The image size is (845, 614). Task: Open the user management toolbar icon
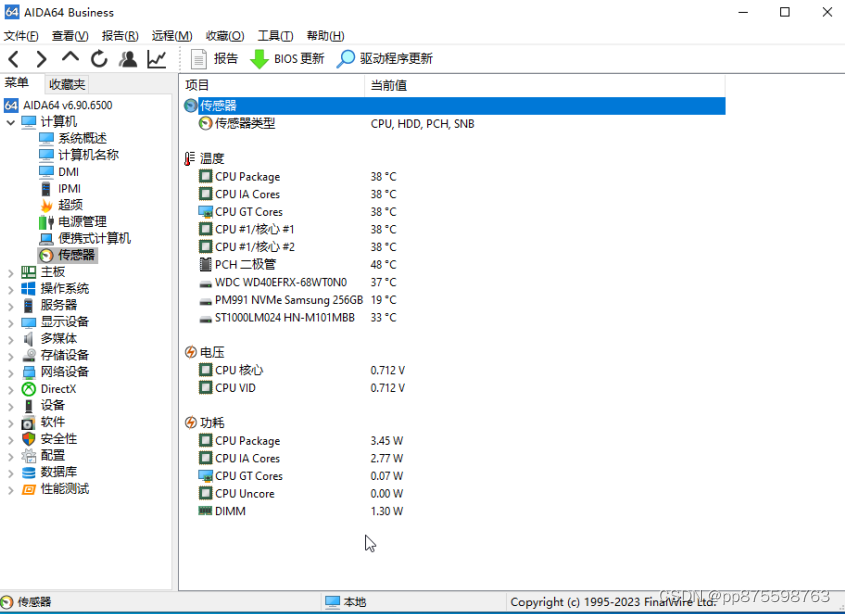128,59
